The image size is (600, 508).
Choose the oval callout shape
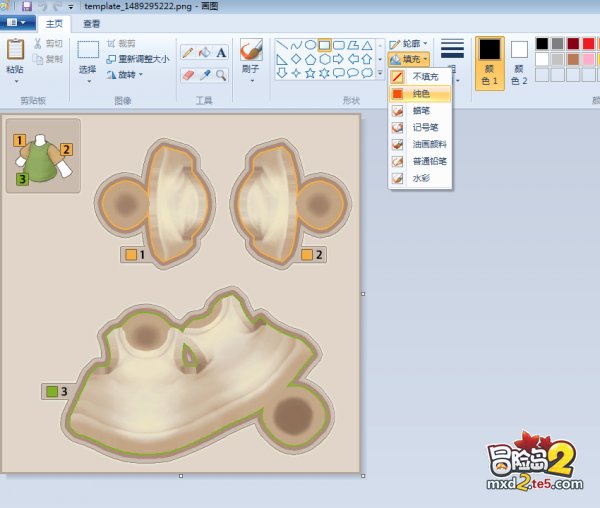tap(353, 73)
